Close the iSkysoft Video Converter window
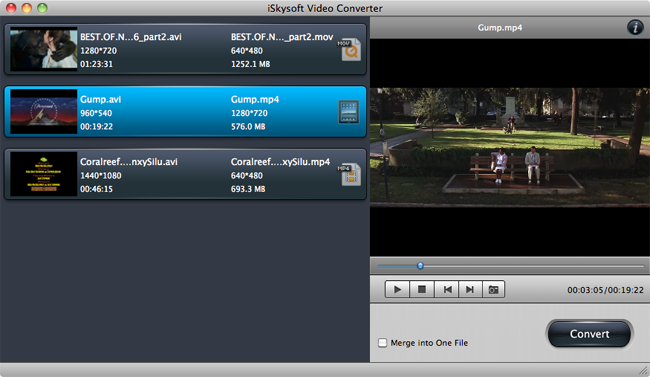The image size is (650, 377). [11, 8]
